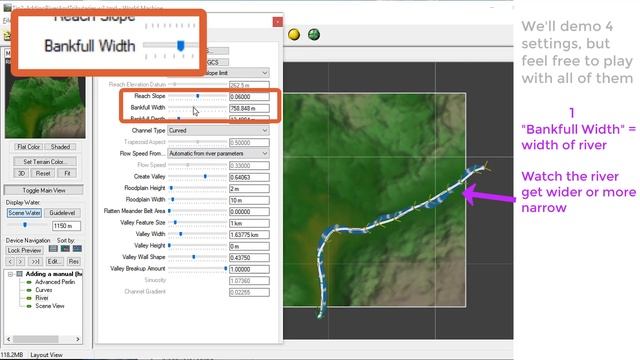Click the Fit preview button
This screenshot has width=640, height=360.
tap(67, 173)
